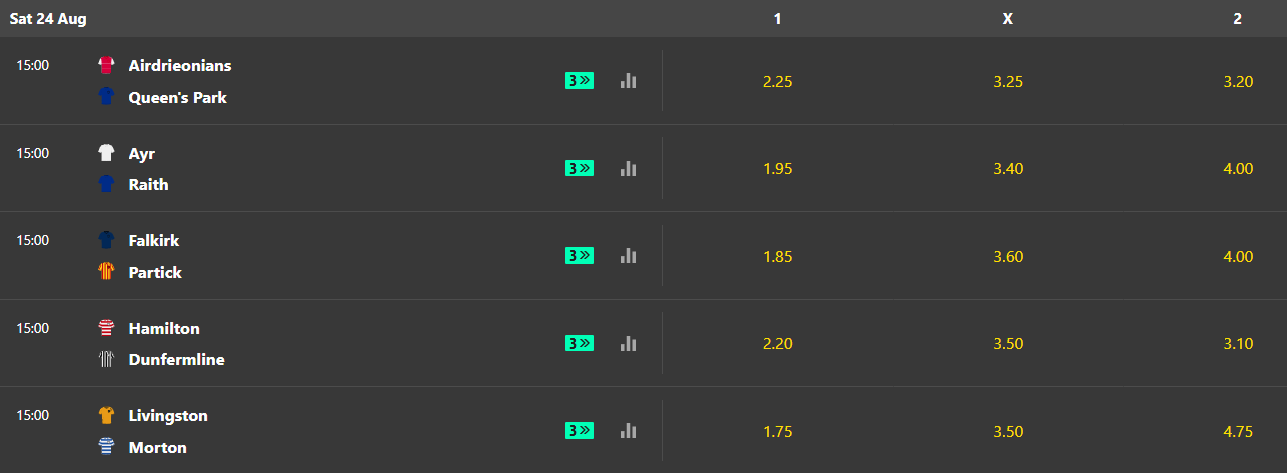The image size is (1287, 473).
Task: Open the Livingston team link
Action: coord(168,415)
